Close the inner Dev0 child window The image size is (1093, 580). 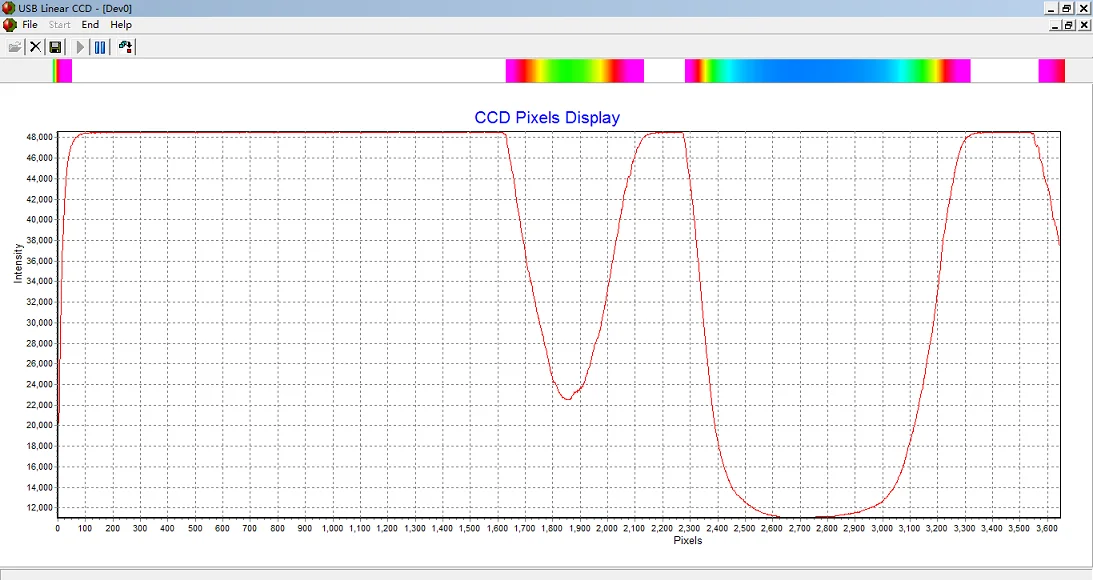pos(1083,25)
